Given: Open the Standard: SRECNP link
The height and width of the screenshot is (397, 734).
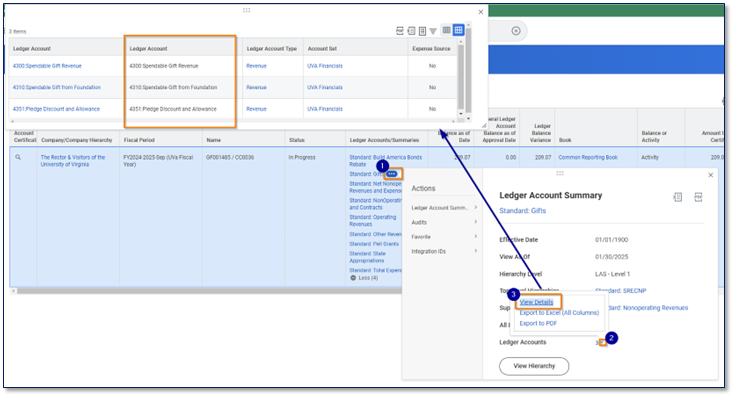Looking at the screenshot, I should tap(621, 291).
